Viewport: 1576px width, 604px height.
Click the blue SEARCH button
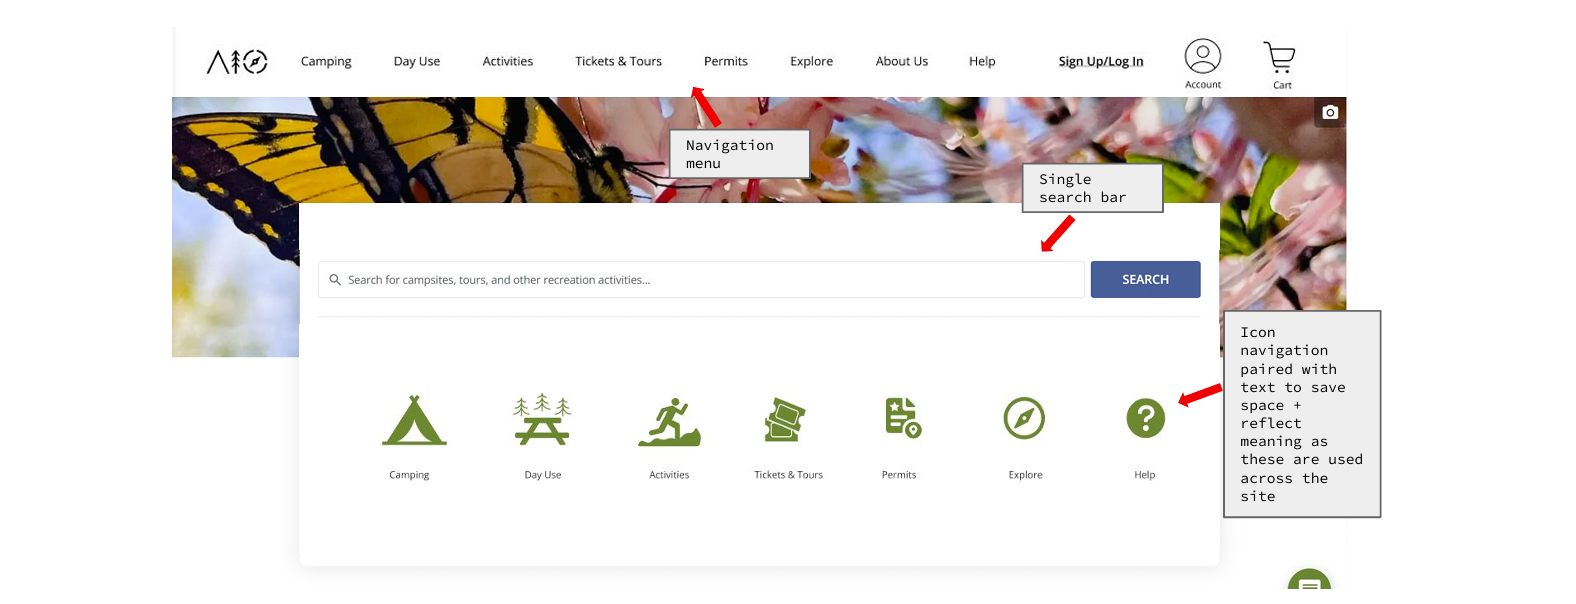coord(1146,280)
